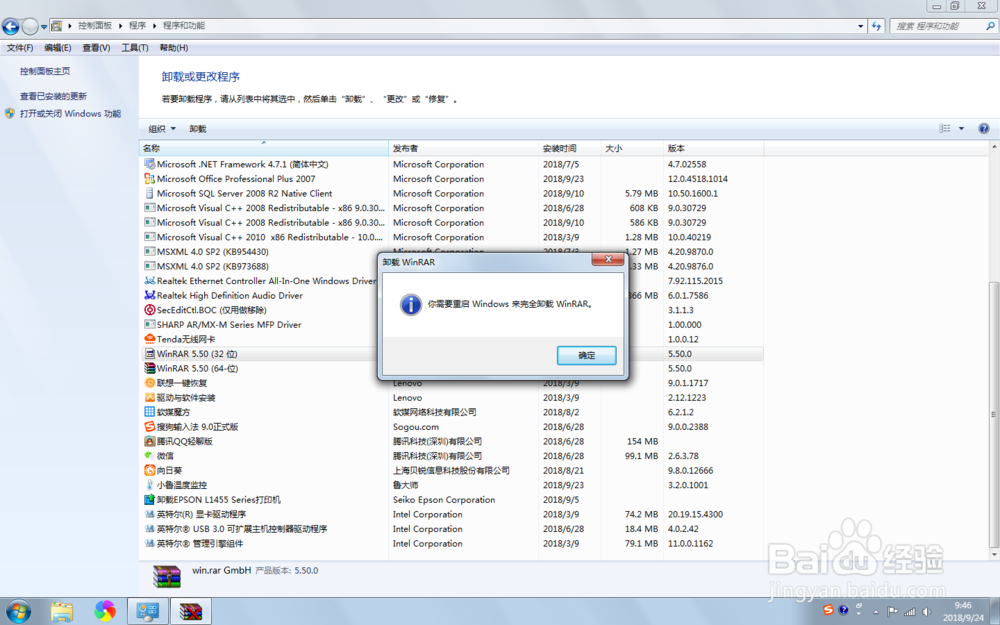Click 程序 in address breadcrumb
Screen dimensions: 1000x625
137,26
